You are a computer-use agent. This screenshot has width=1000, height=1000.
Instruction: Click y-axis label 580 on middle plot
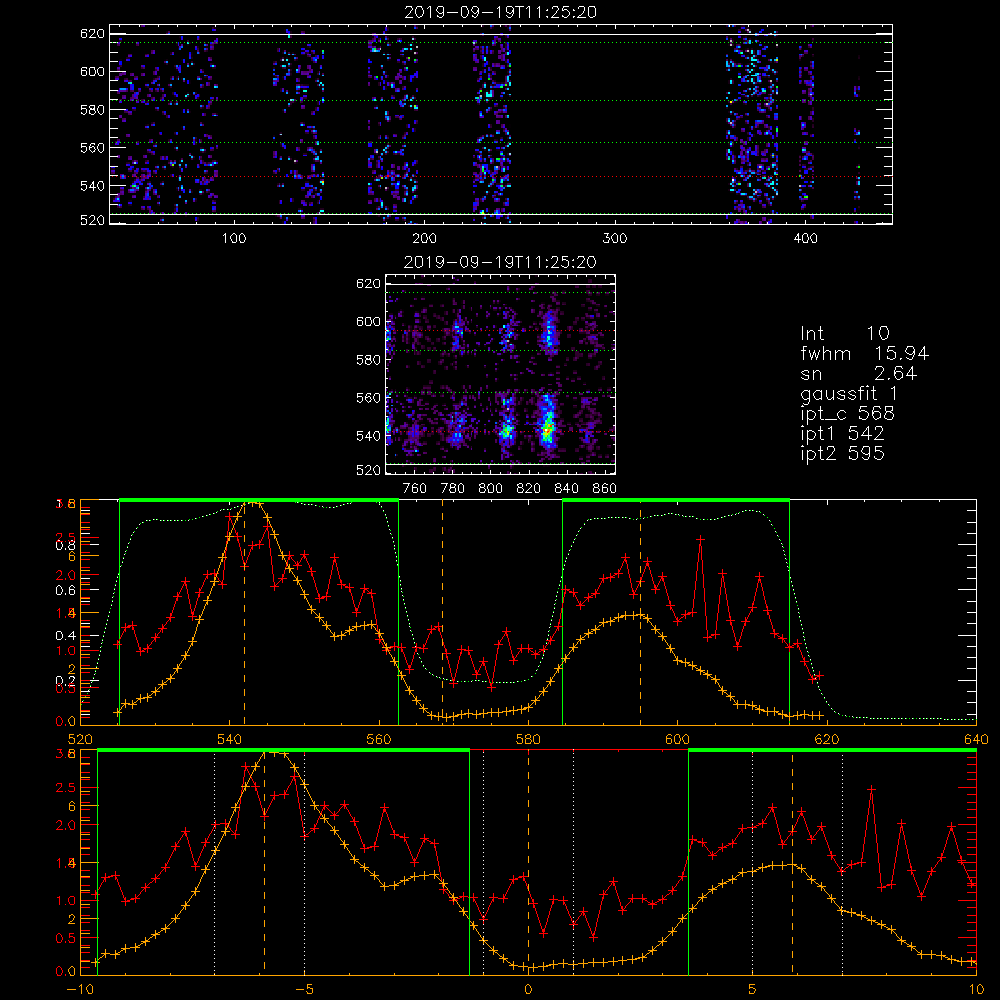pos(369,360)
